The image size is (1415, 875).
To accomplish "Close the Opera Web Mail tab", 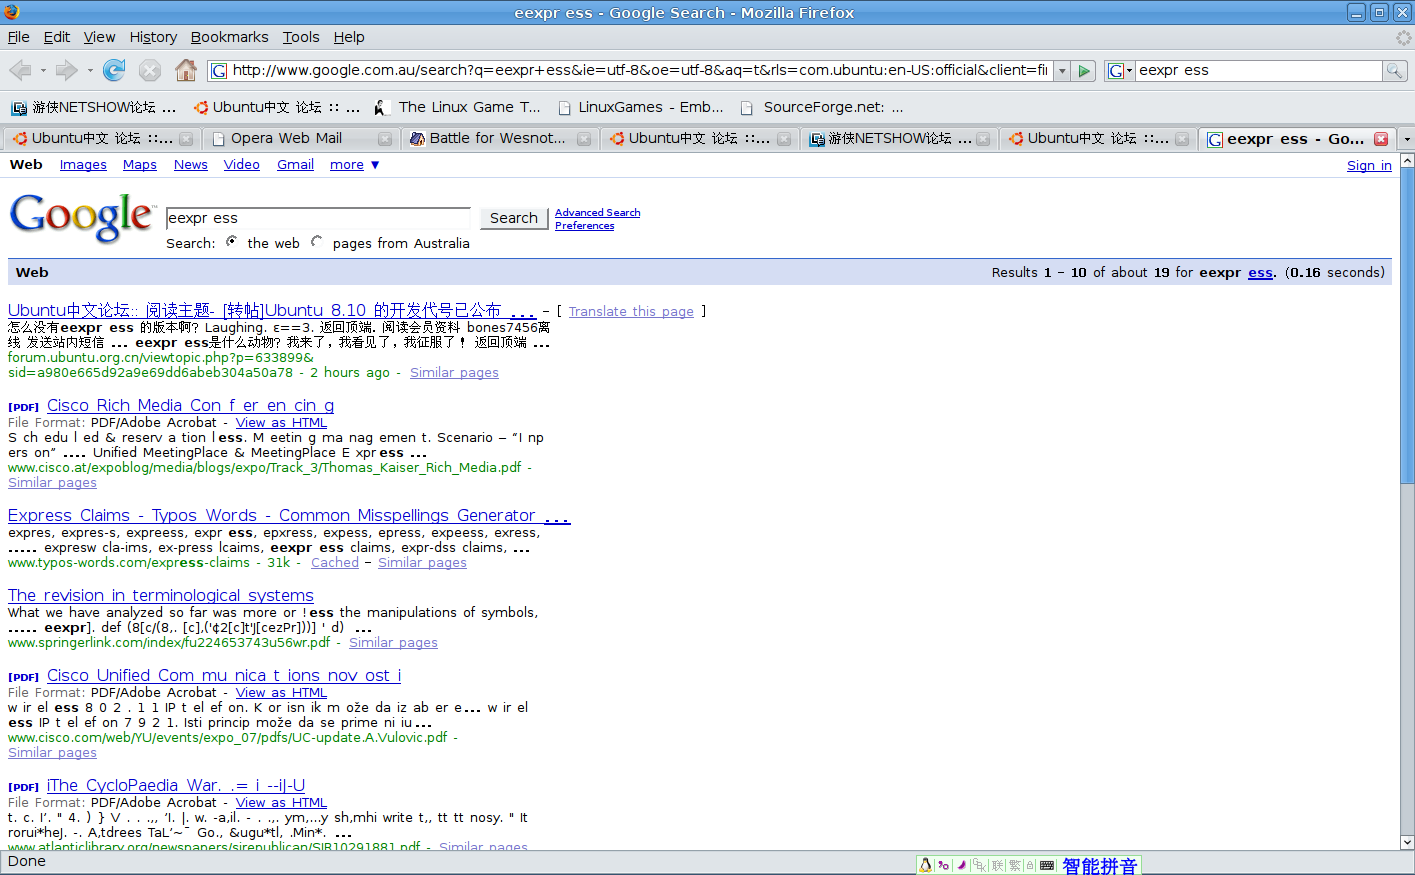I will [384, 139].
